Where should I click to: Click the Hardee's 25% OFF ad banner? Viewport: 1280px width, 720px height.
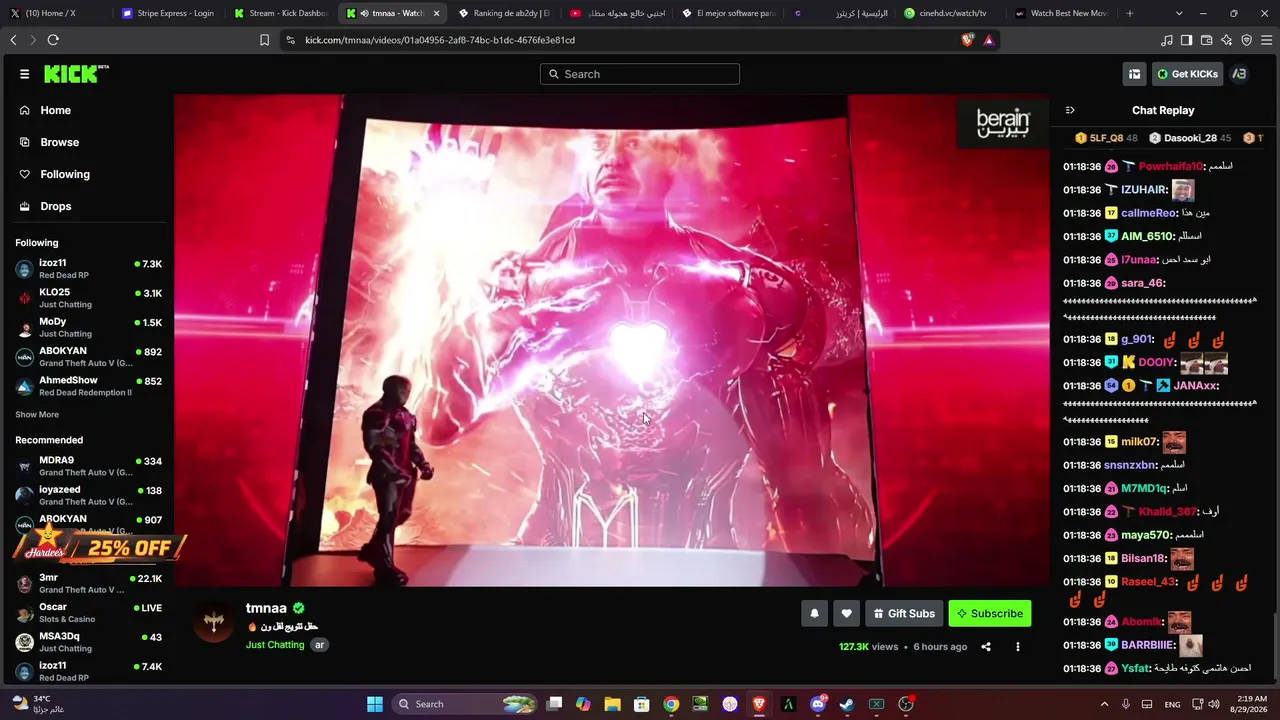pos(100,545)
